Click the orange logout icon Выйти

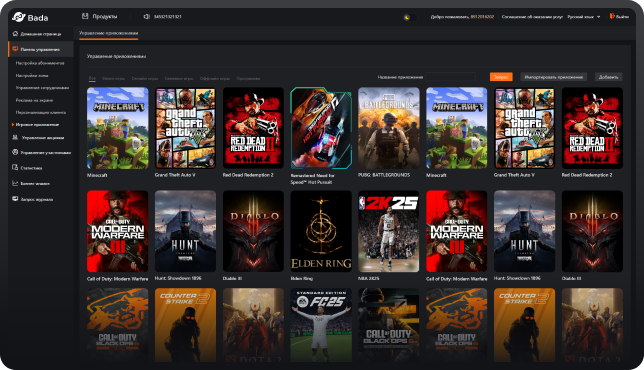[x=612, y=16]
